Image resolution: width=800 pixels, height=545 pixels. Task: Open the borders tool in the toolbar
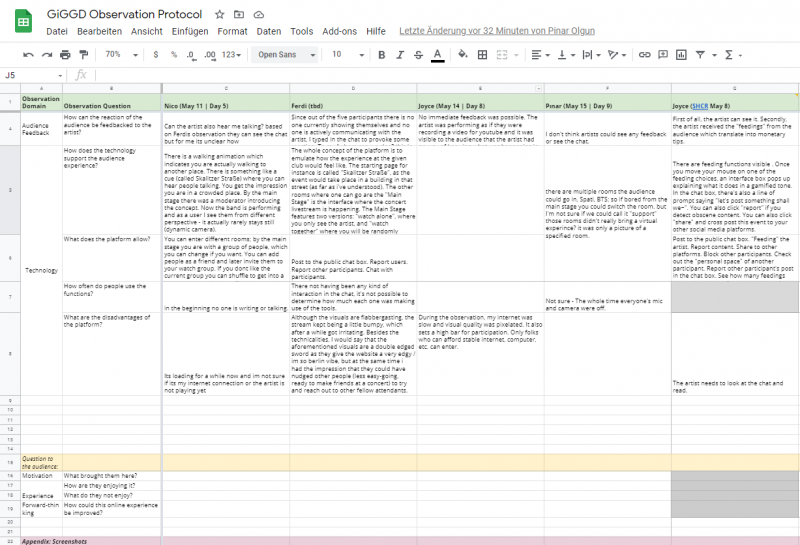[483, 54]
